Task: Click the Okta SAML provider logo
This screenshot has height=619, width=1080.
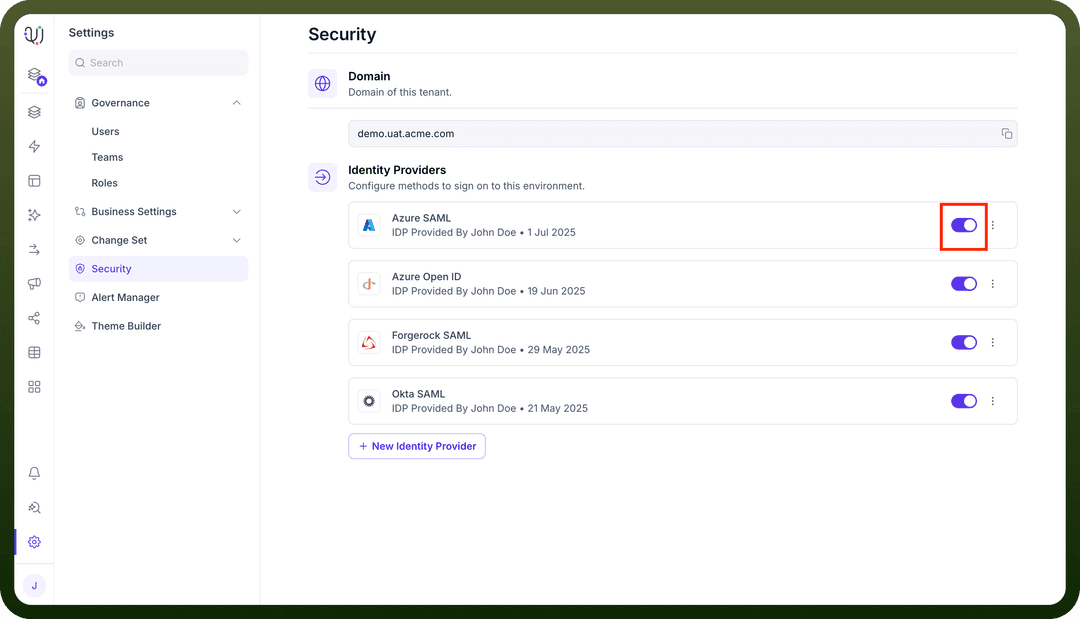Action: (x=369, y=401)
